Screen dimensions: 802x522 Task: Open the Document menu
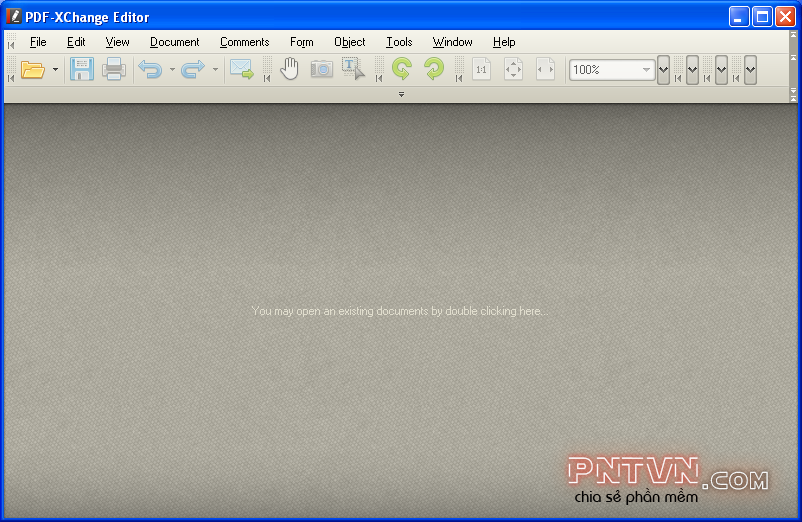[174, 42]
